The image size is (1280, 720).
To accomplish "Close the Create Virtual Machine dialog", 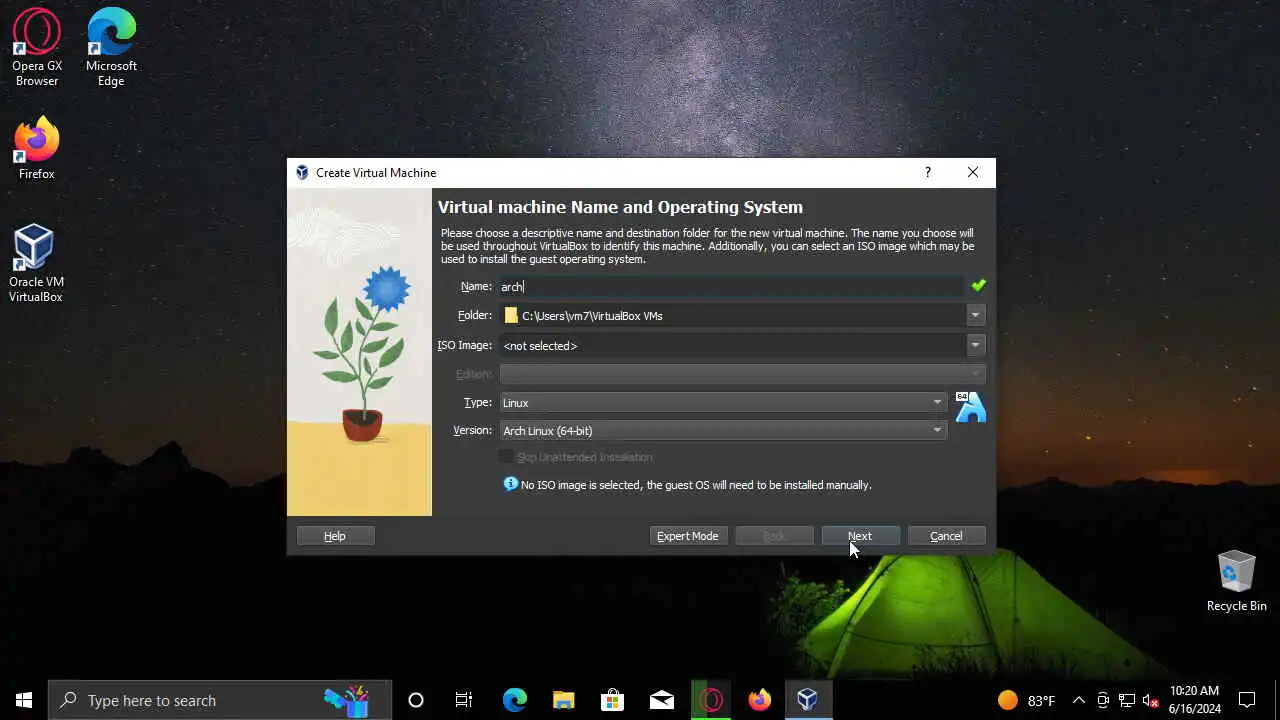I will [973, 172].
